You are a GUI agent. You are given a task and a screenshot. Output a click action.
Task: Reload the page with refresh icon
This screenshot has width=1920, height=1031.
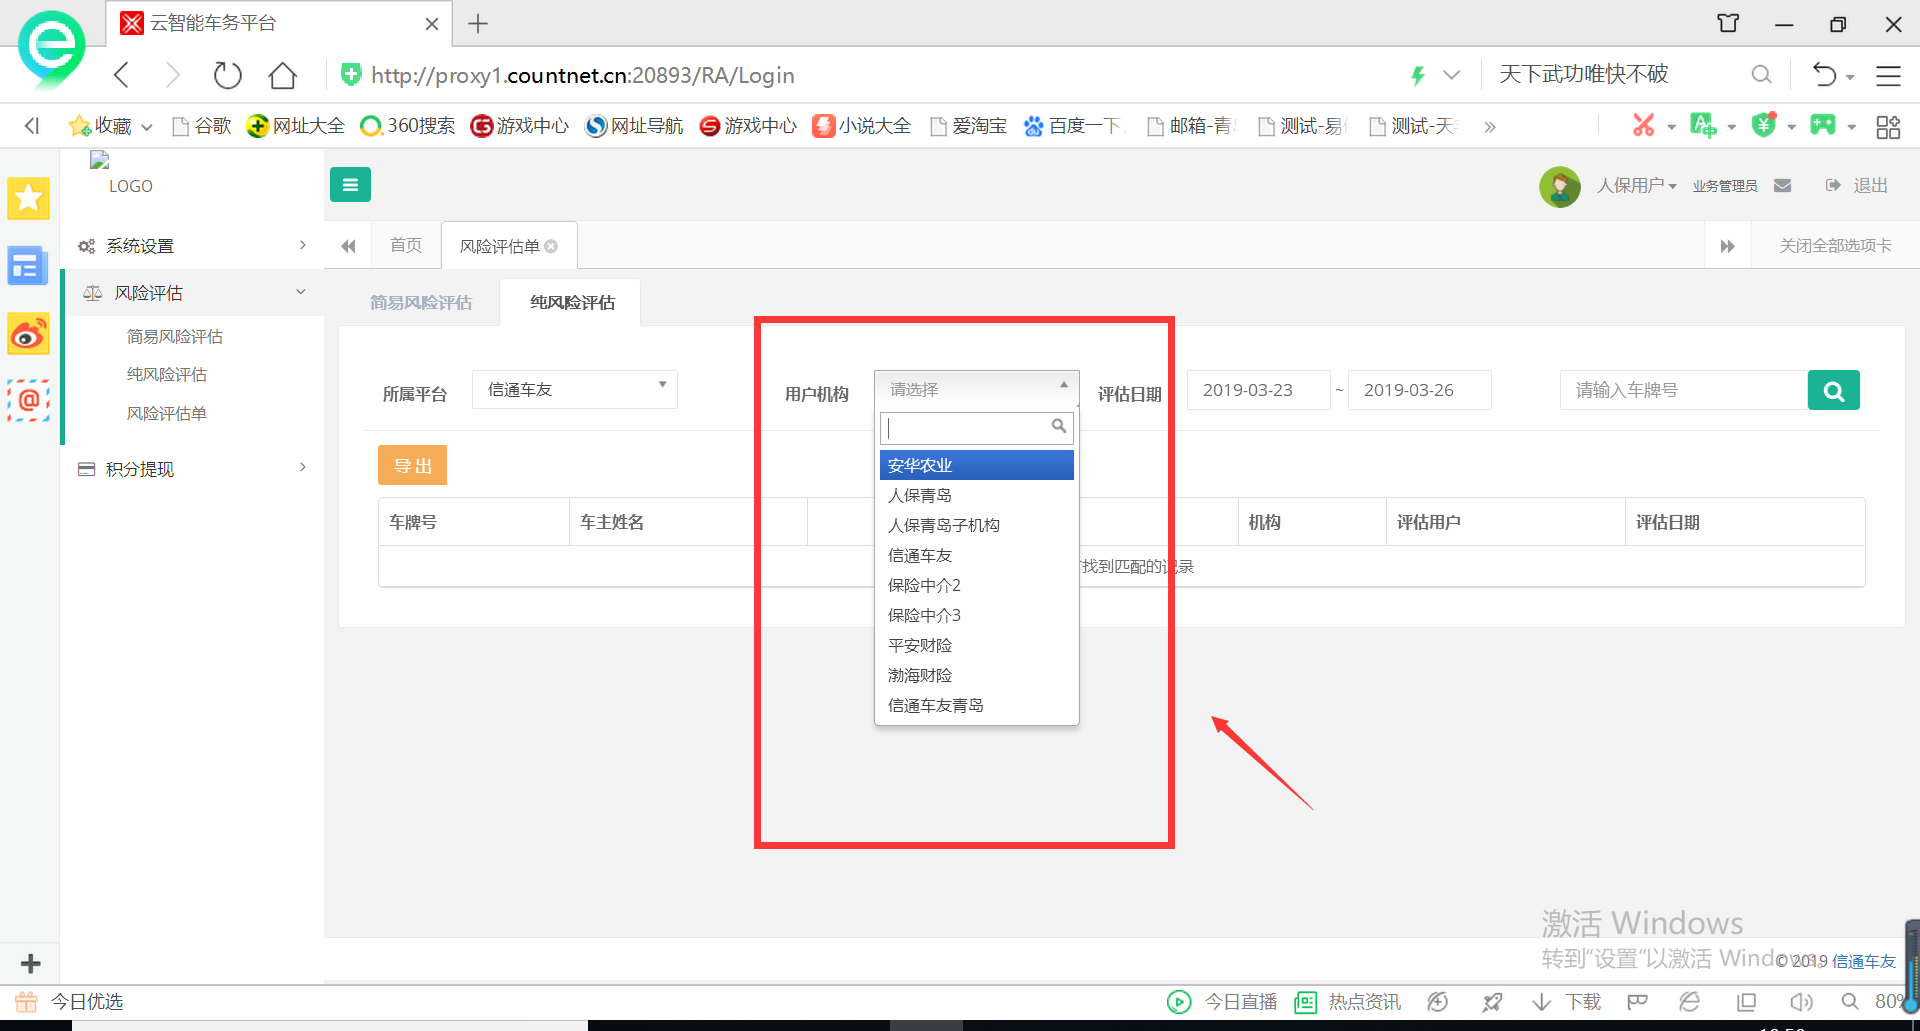[228, 76]
